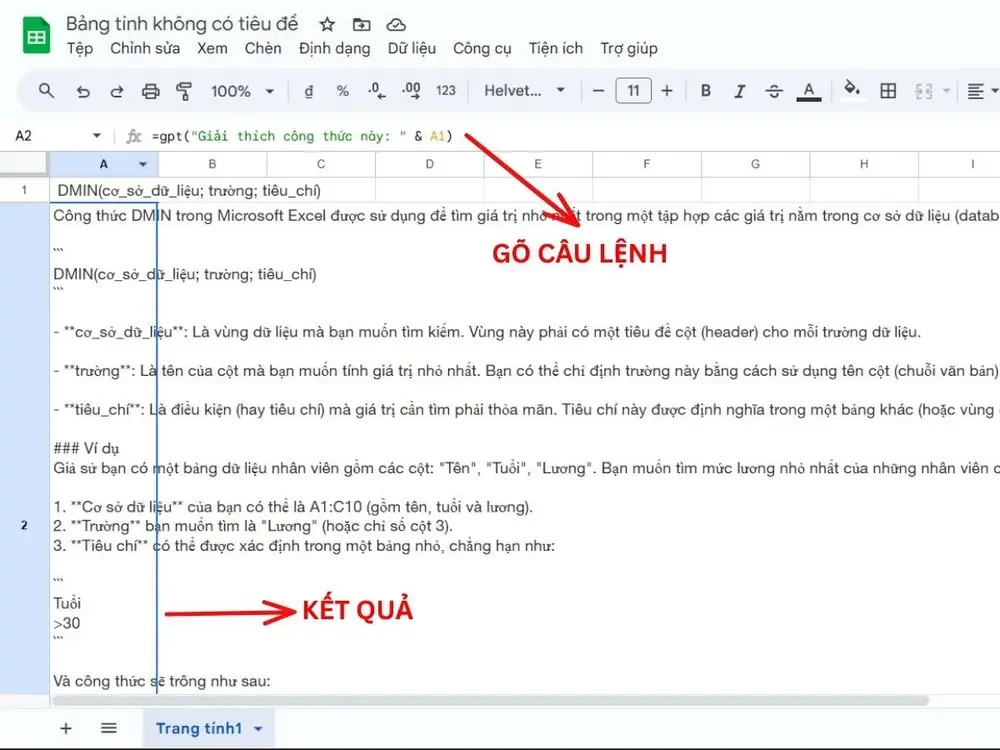Viewport: 1000px width, 750px height.
Task: Select column H header
Action: (x=864, y=165)
